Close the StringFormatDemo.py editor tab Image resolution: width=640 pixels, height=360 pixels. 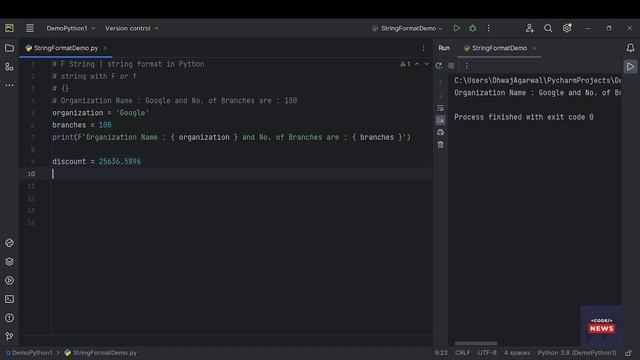point(105,48)
